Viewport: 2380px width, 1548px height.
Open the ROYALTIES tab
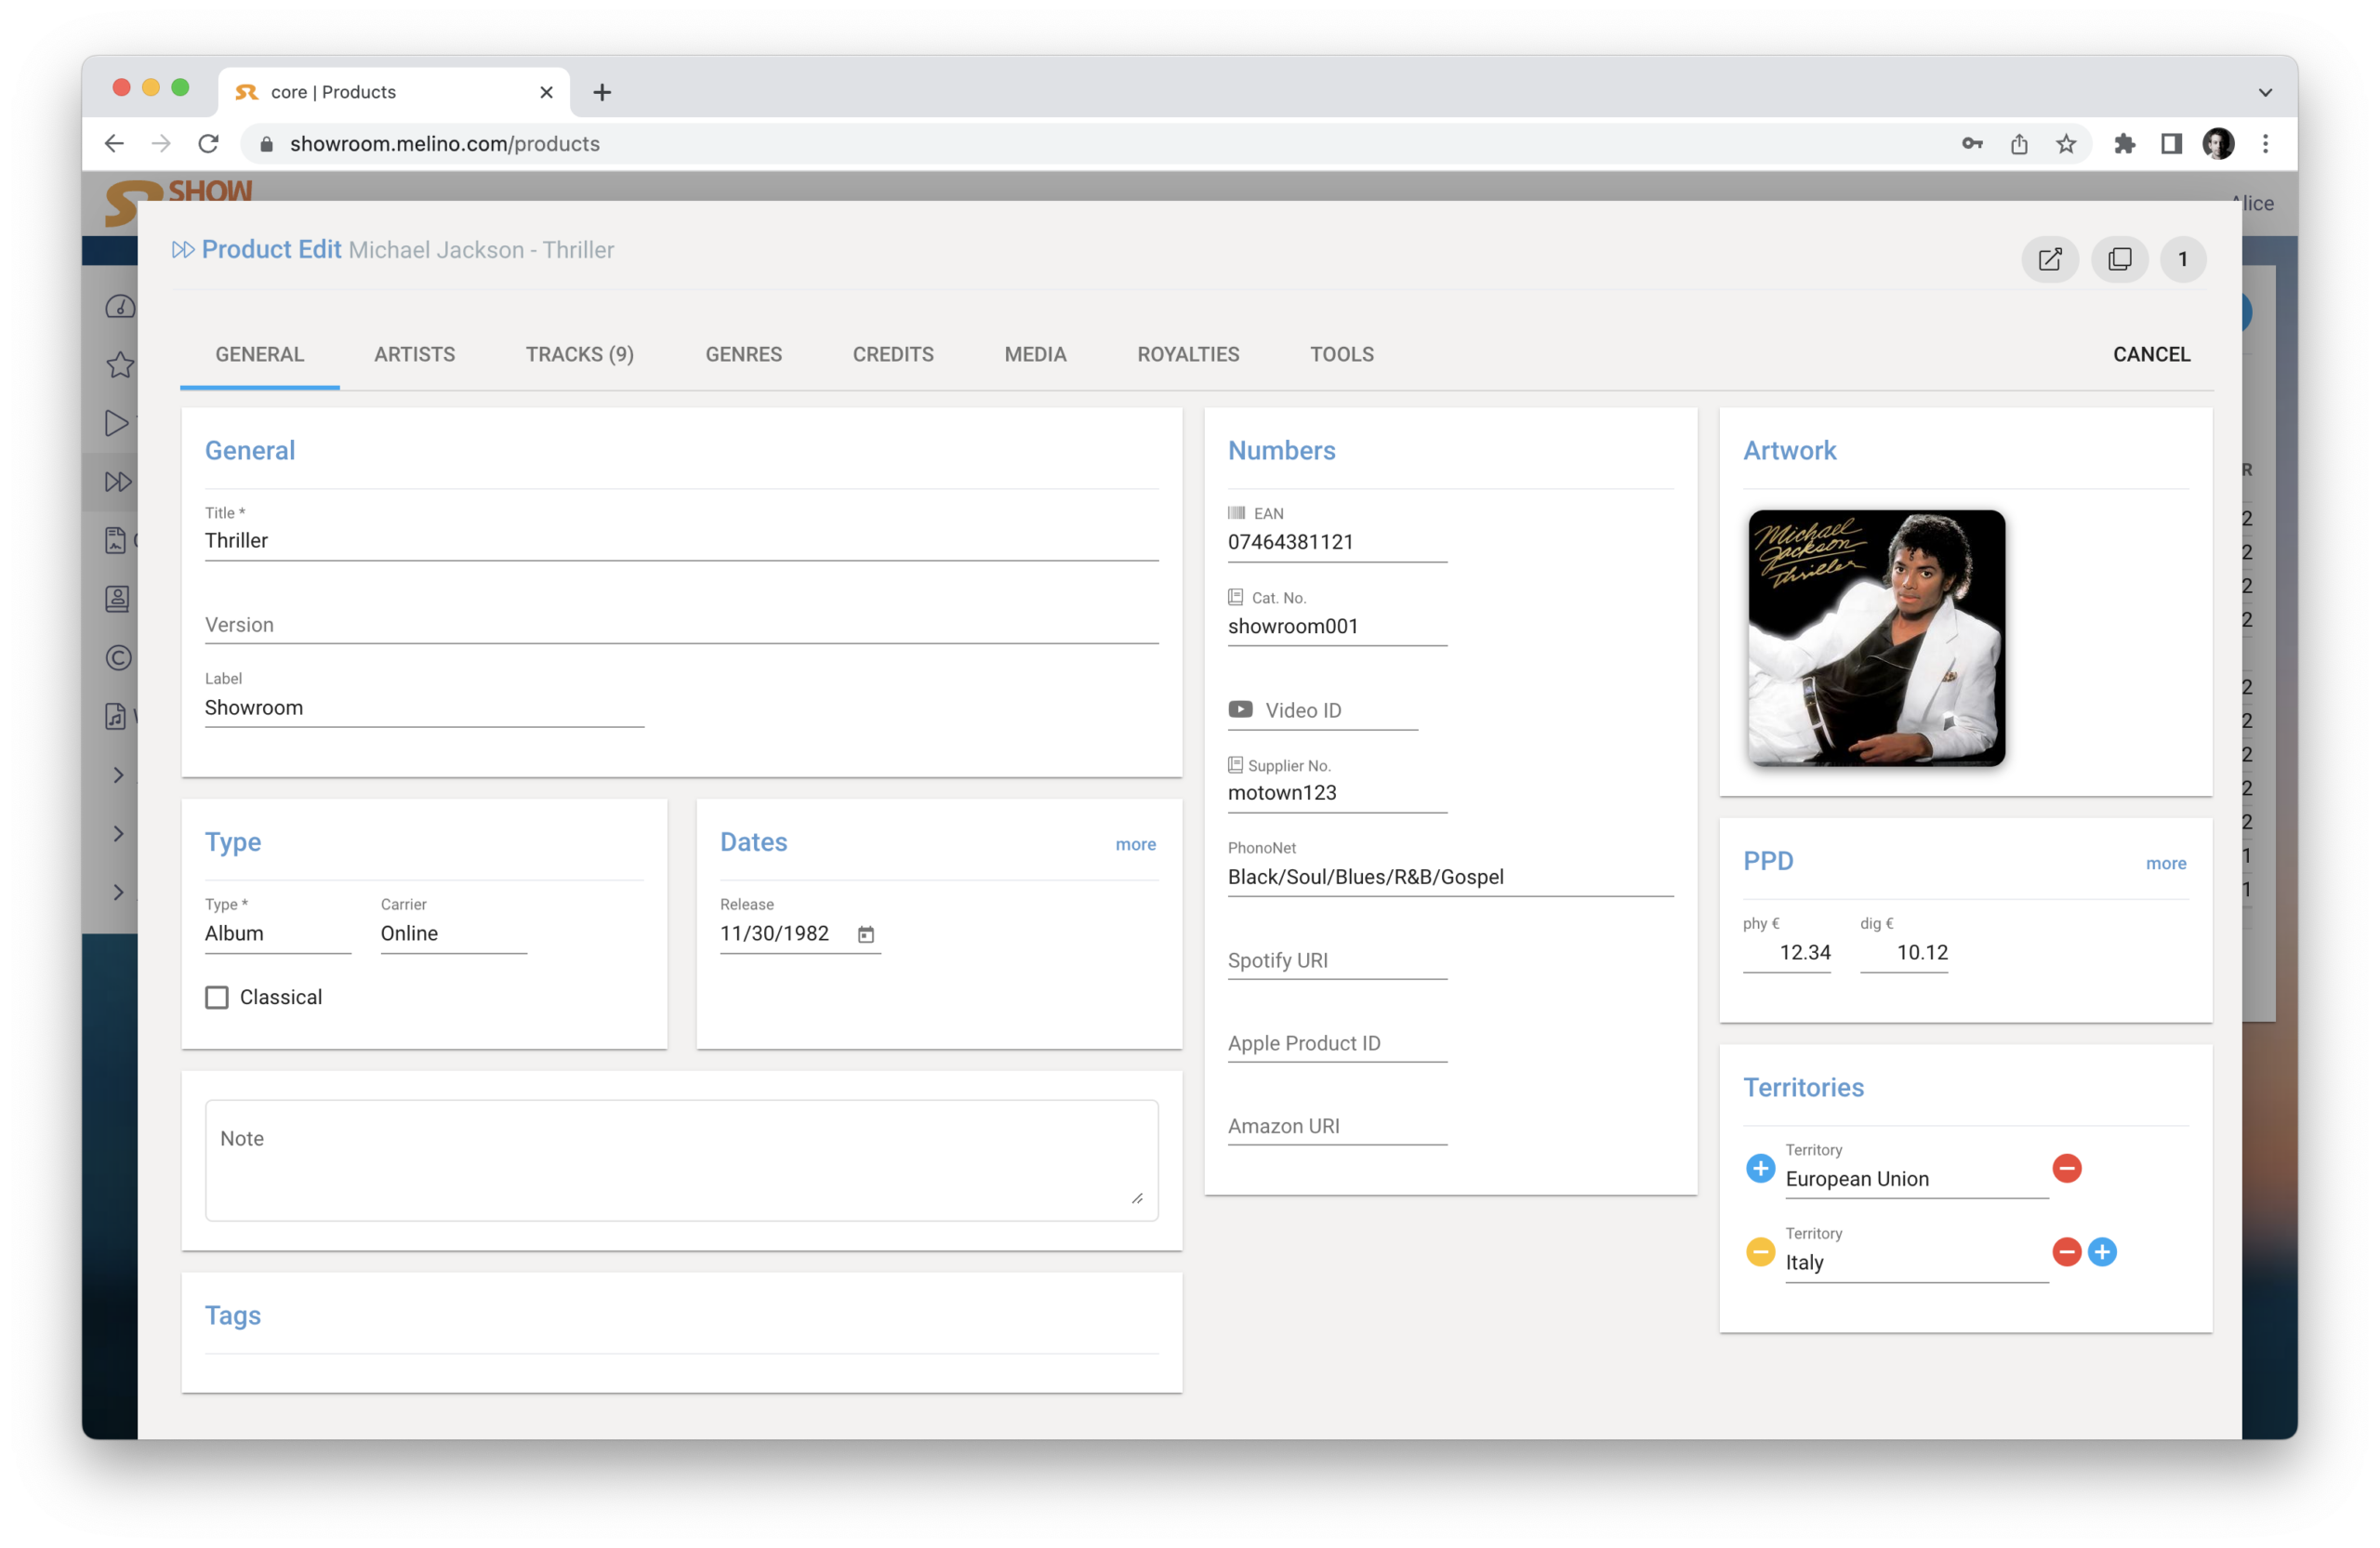click(x=1187, y=354)
